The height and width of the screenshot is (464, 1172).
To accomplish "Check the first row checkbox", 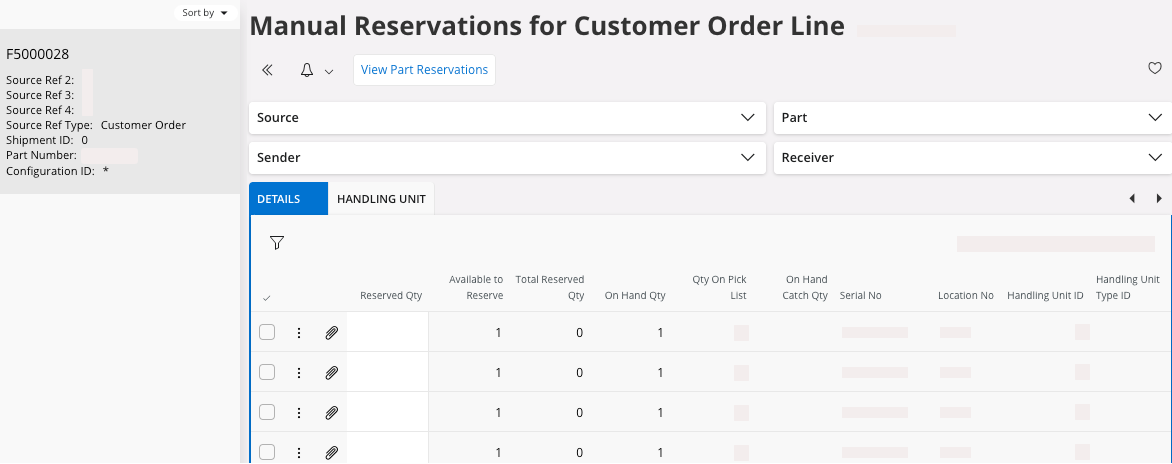I will coord(267,332).
